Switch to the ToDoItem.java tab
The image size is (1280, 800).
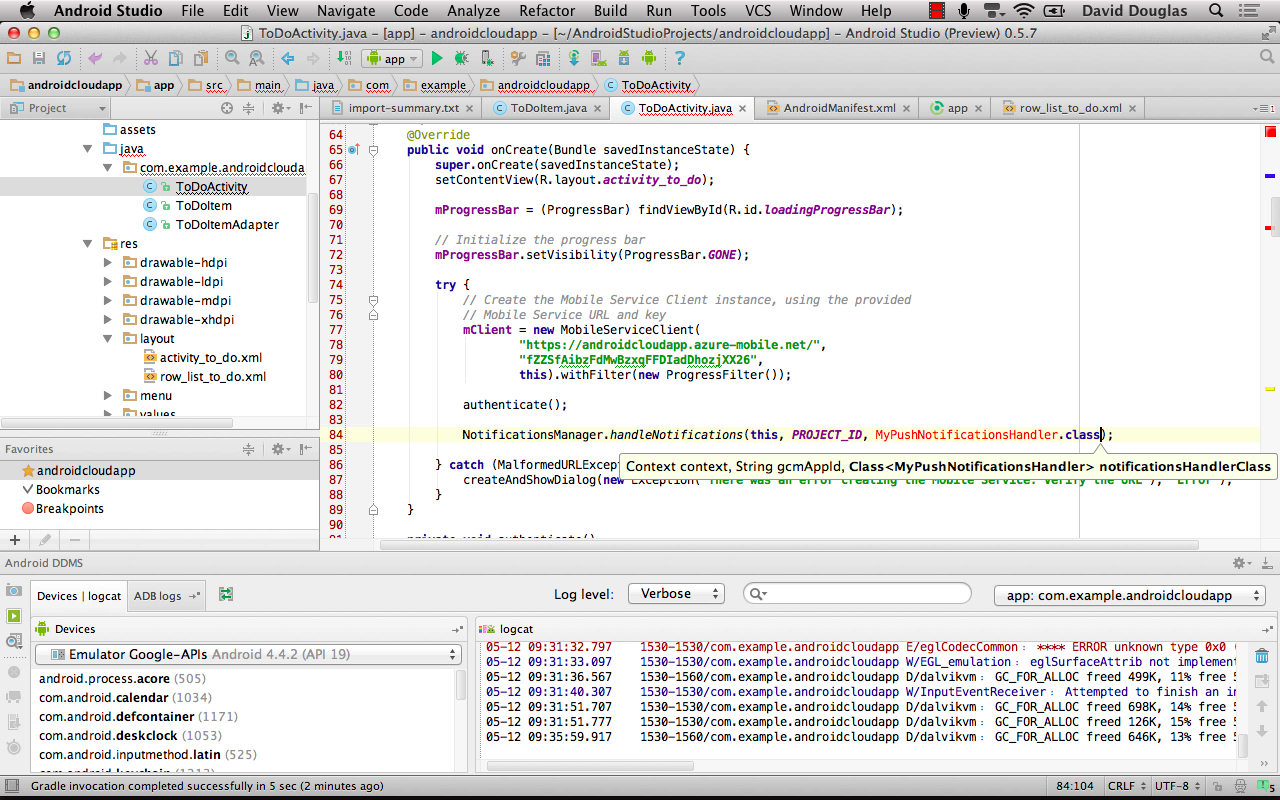(x=548, y=108)
